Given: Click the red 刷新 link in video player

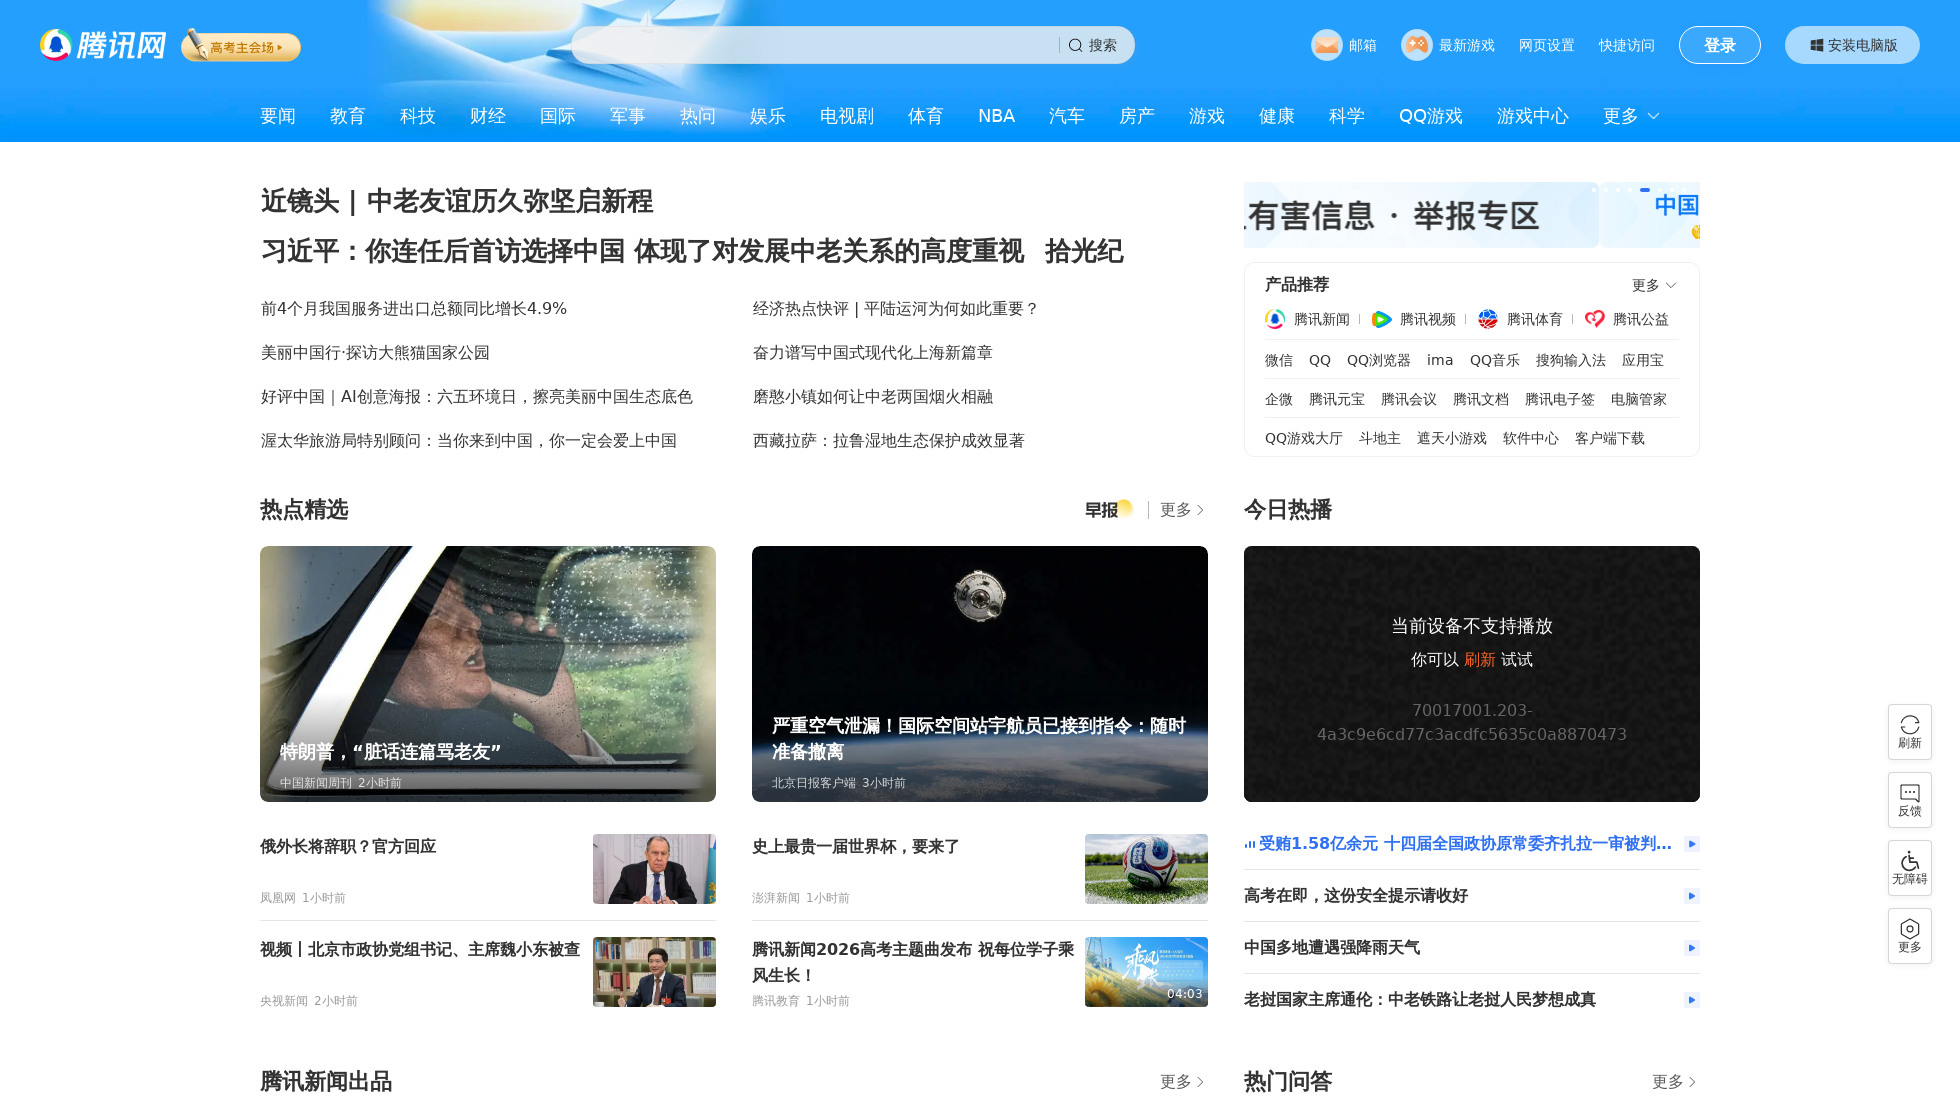Looking at the screenshot, I should pos(1479,660).
